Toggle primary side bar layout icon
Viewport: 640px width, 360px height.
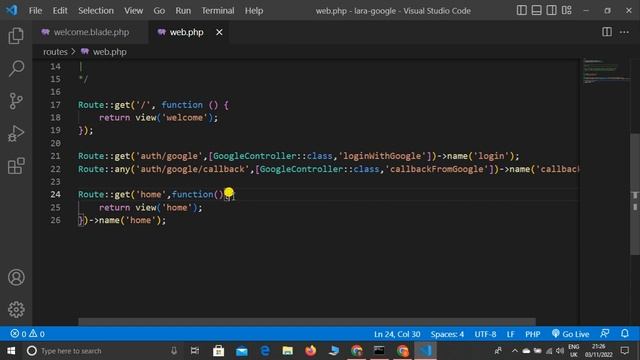coord(522,10)
